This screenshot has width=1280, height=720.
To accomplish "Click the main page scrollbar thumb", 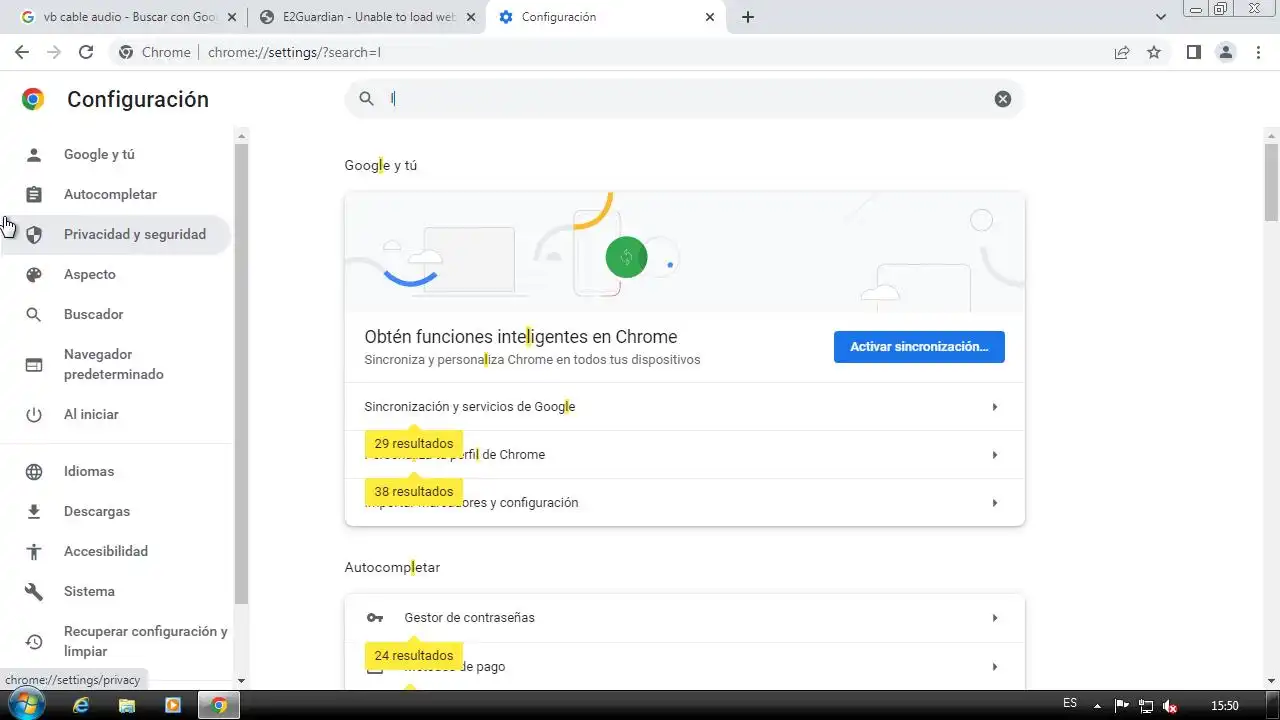I will coord(1271,182).
